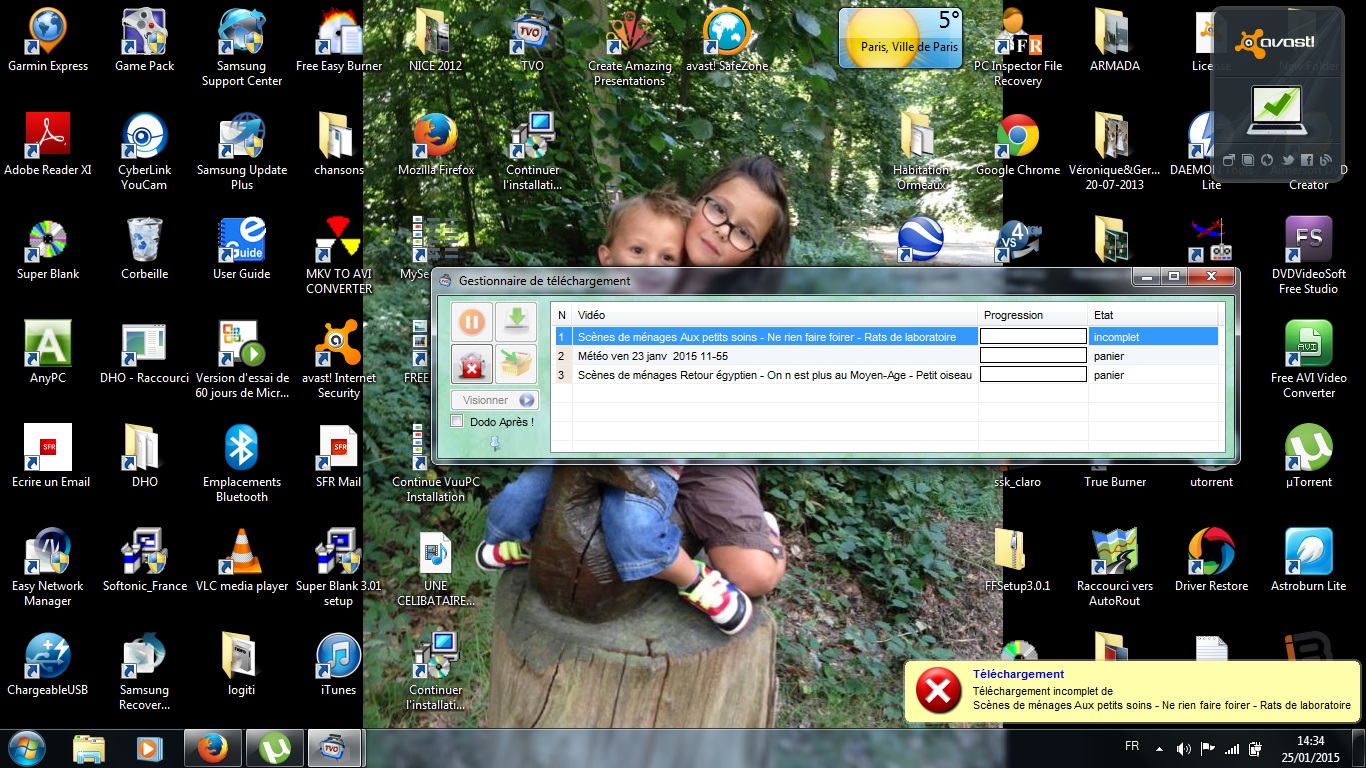Pause the download with the orange pause button

472,322
